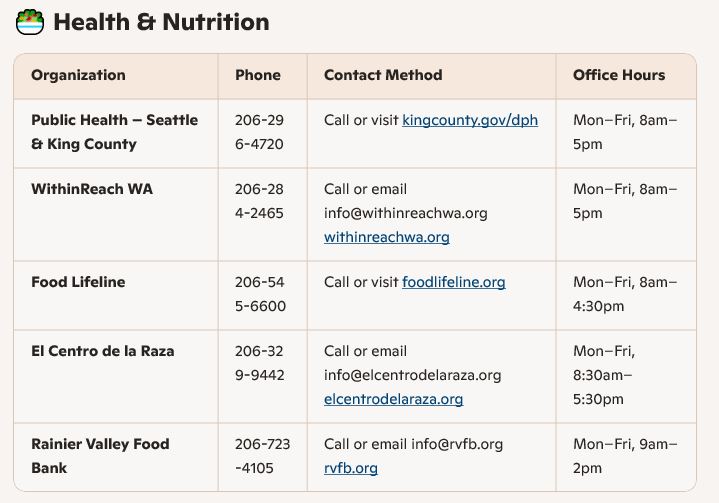Click El Centro de la Raza name
Screen dimensions: 719x503
[102, 352]
